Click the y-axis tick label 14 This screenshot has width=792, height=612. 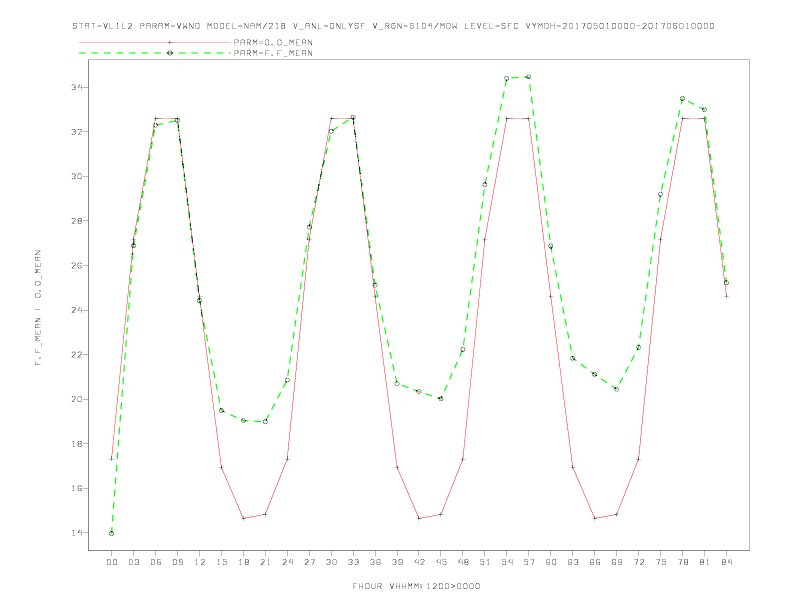click(x=76, y=533)
